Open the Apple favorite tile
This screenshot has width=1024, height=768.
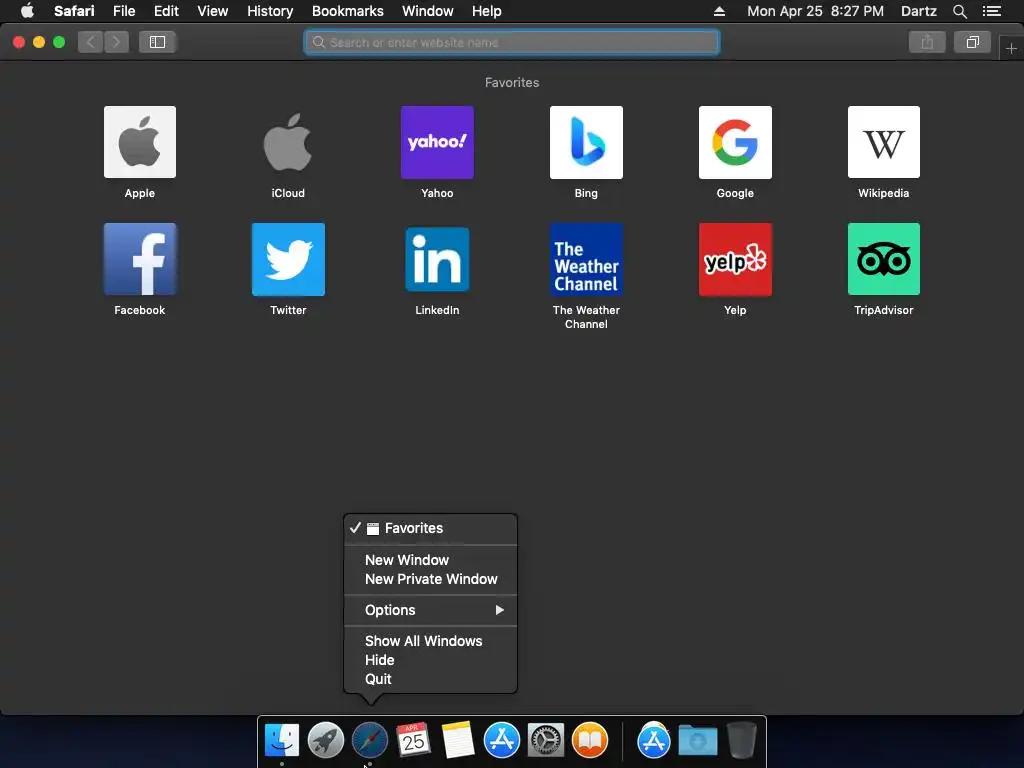[x=140, y=142]
